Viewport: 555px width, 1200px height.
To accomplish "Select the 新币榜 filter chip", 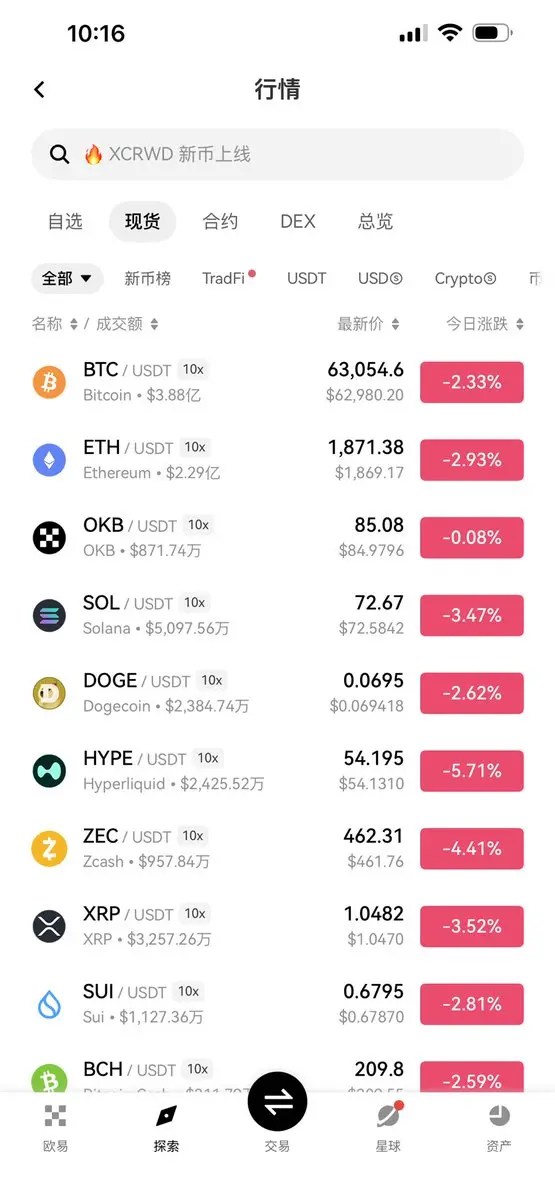I will click(147, 278).
